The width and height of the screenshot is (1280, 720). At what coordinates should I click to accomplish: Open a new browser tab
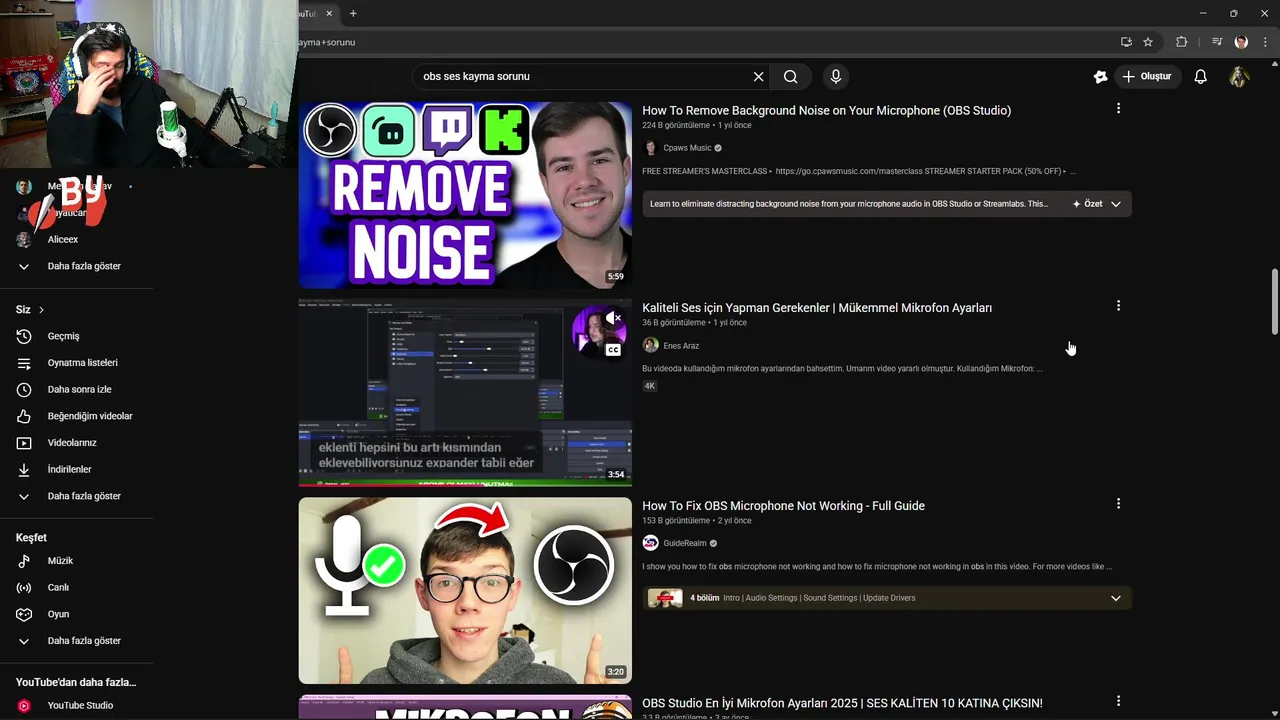tap(353, 13)
